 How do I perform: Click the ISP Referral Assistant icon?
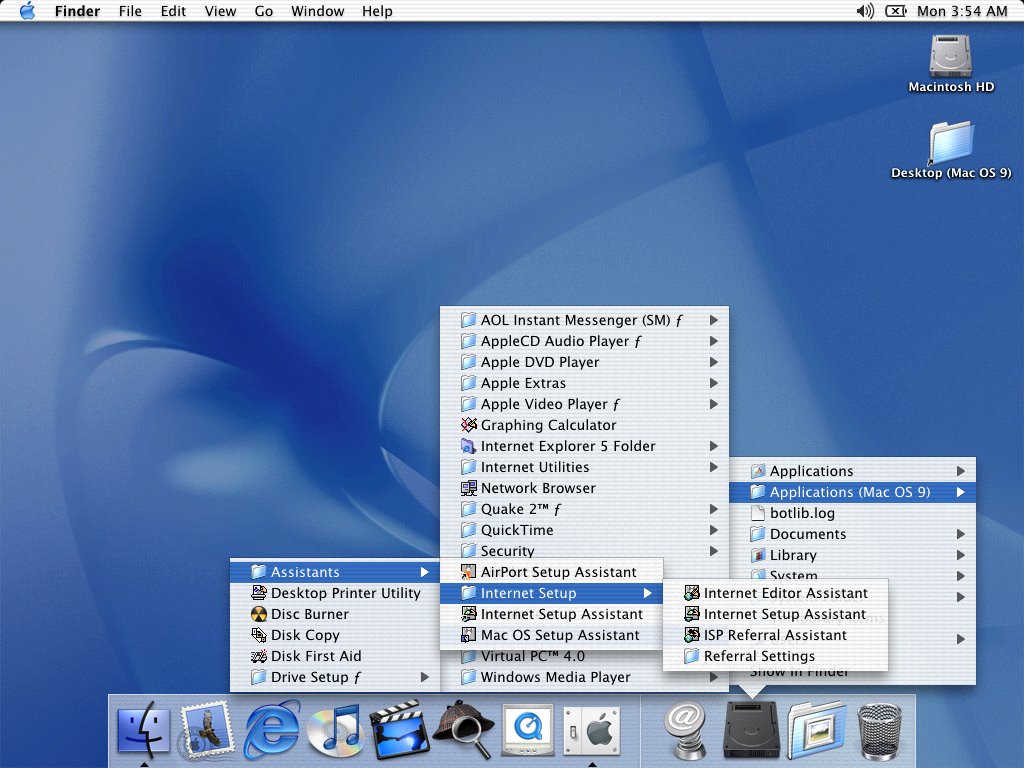click(x=692, y=635)
